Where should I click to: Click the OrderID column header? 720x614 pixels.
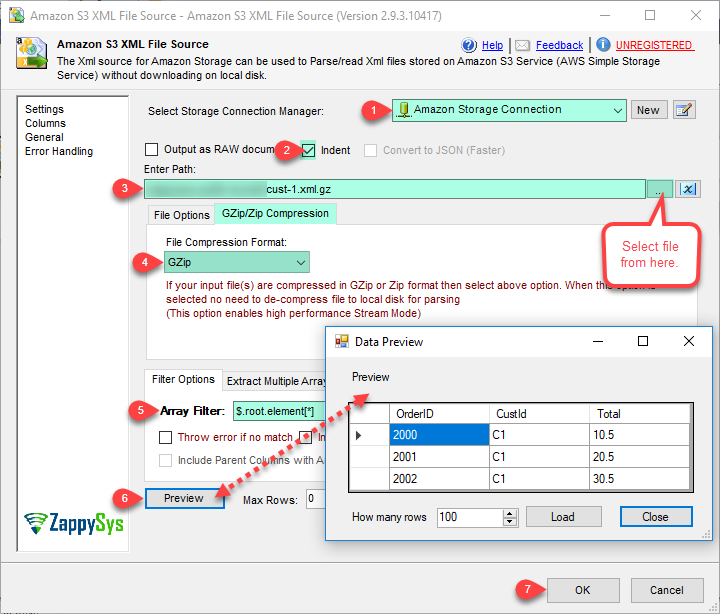coord(439,414)
